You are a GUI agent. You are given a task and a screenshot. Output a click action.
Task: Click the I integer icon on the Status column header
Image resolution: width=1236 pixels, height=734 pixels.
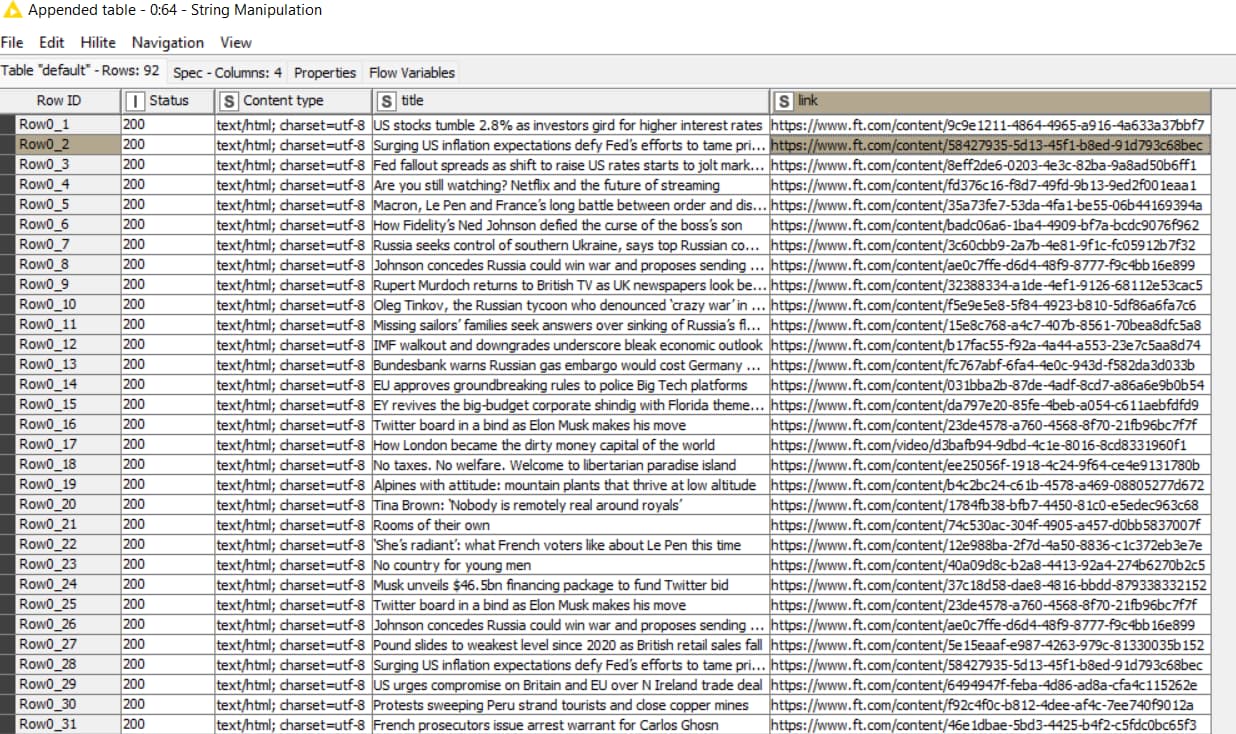(x=137, y=100)
